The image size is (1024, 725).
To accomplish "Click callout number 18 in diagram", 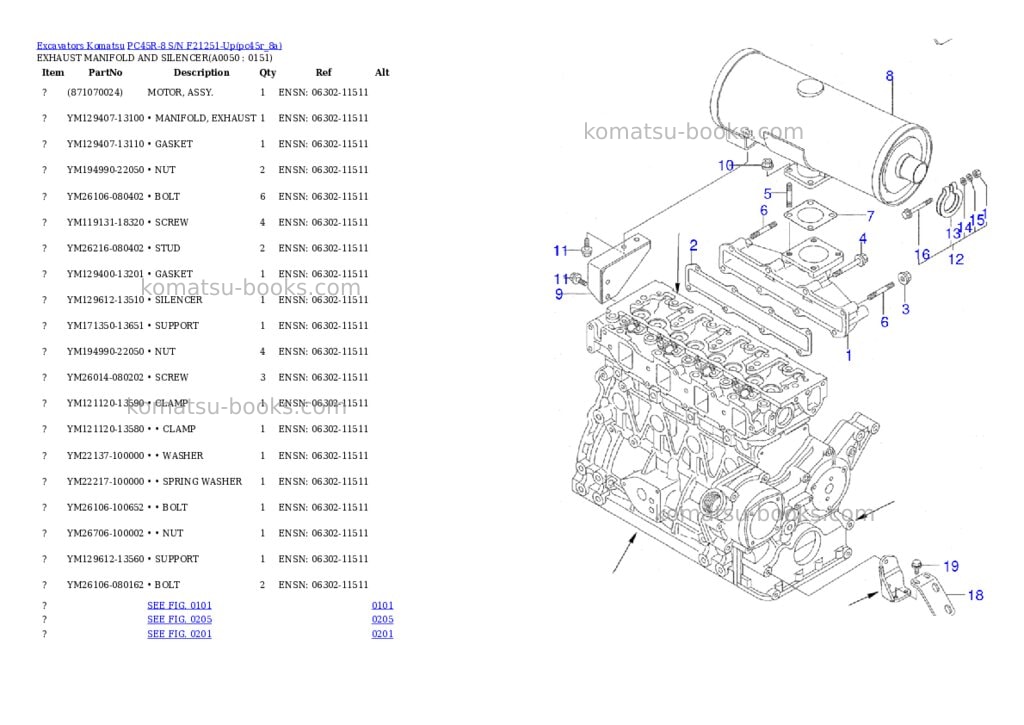I will [x=976, y=595].
